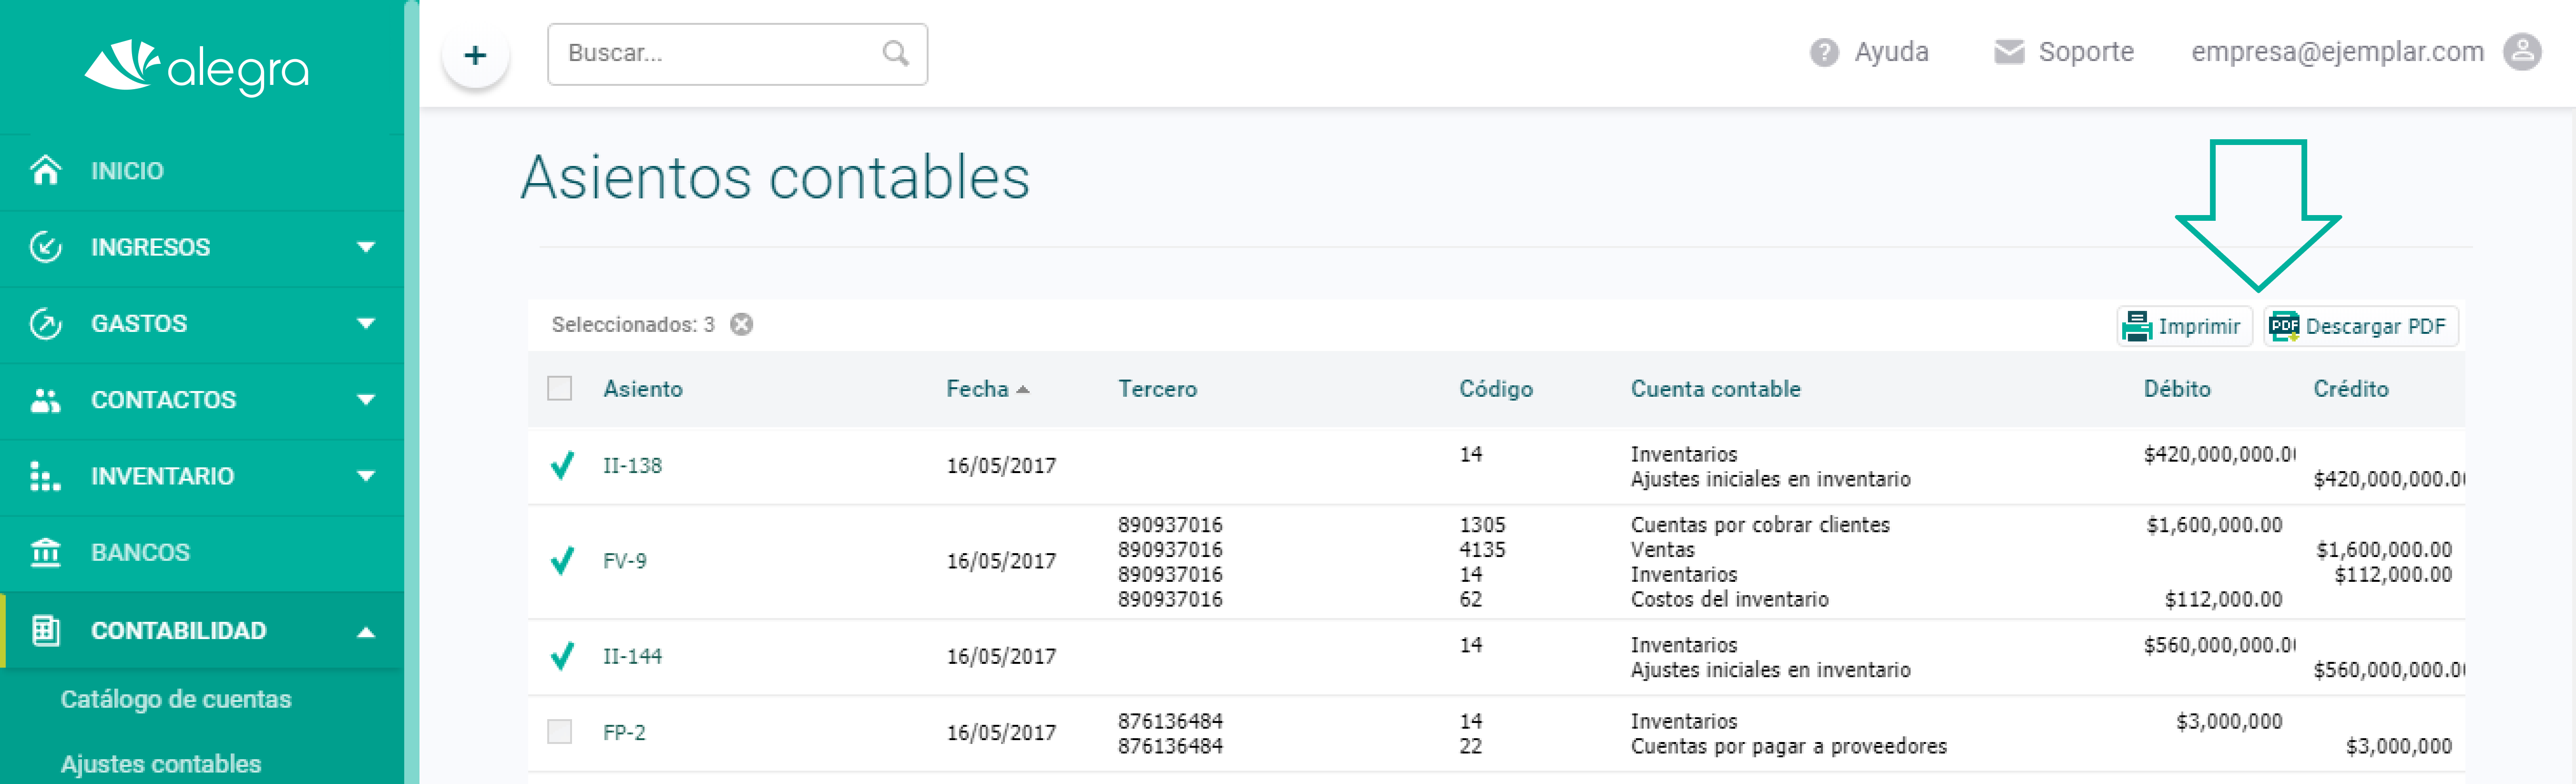
Task: Click the Débito column header
Action: (2177, 389)
